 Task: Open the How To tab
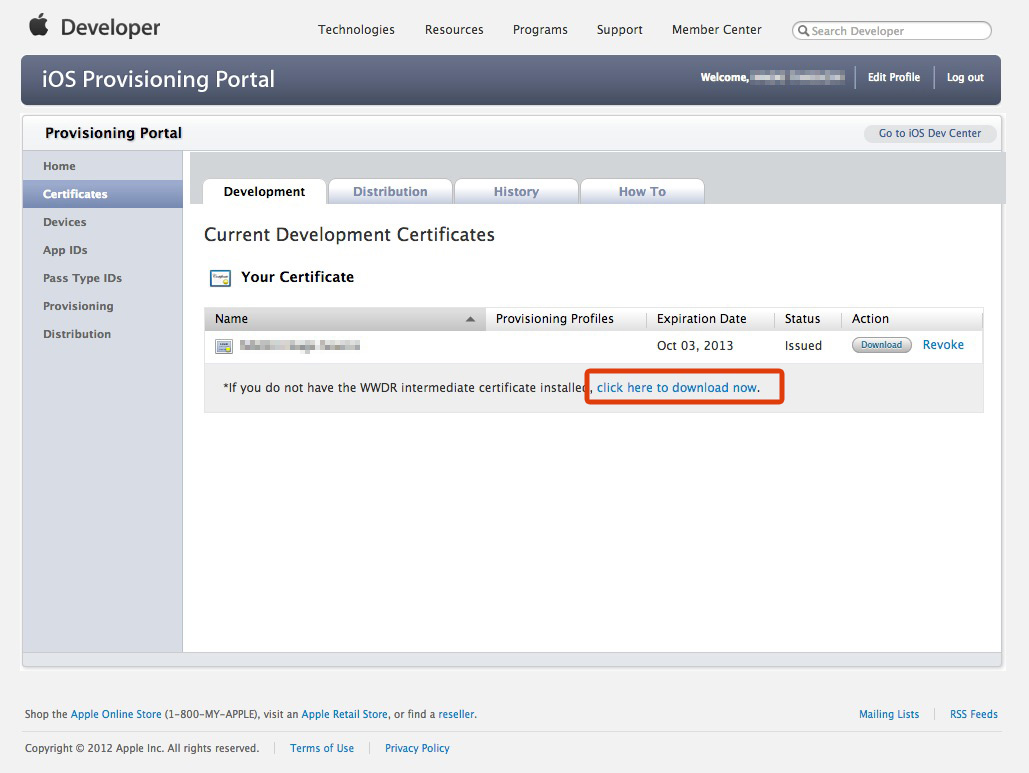(642, 192)
